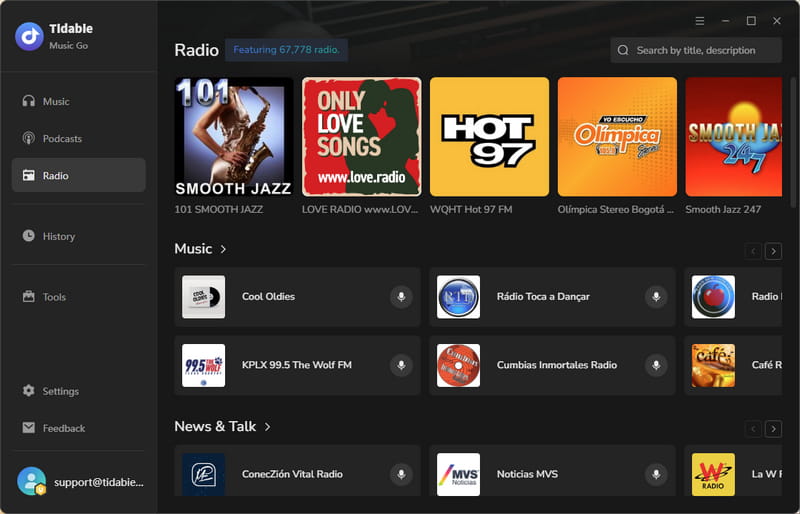Open the Podcasts sidebar icon
Viewport: 800px width, 514px height.
pyautogui.click(x=29, y=138)
